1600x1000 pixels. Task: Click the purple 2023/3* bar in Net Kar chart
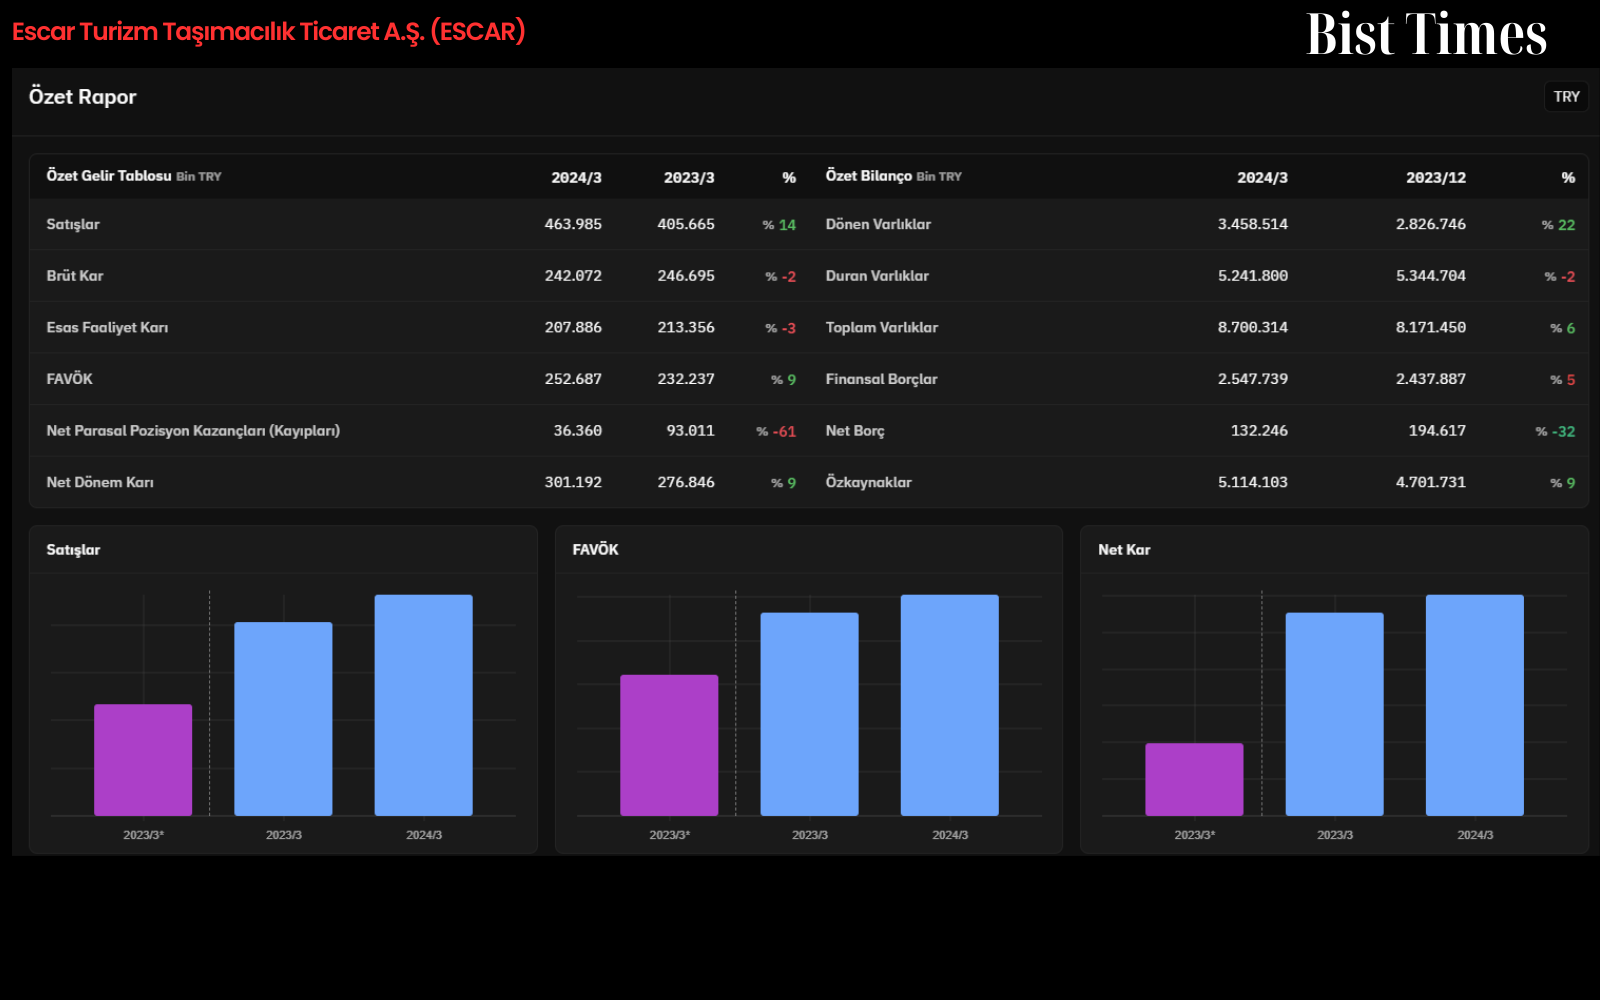(1194, 779)
